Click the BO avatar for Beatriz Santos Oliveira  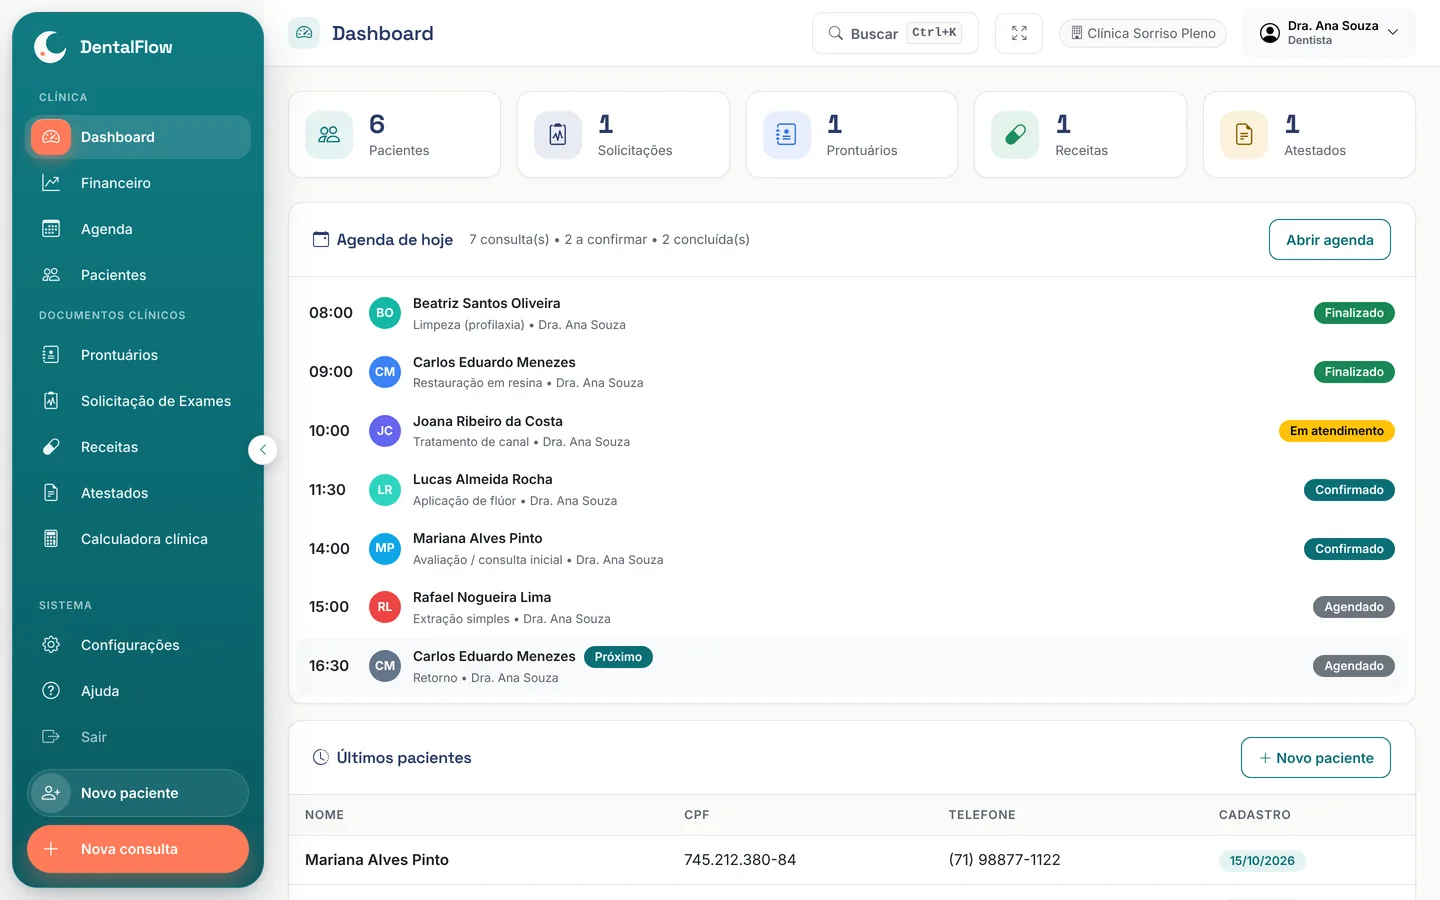pyautogui.click(x=385, y=313)
